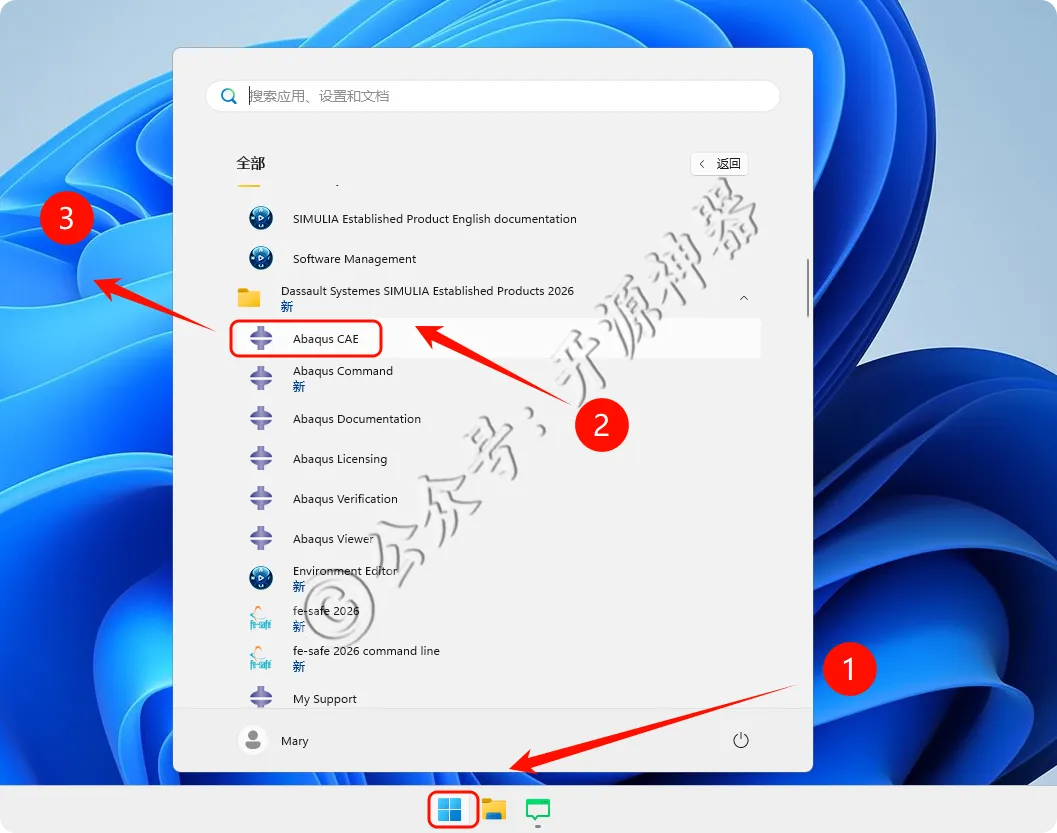Select the "Abaqus Licensing" entry text
The width and height of the screenshot is (1057, 833).
tap(340, 459)
